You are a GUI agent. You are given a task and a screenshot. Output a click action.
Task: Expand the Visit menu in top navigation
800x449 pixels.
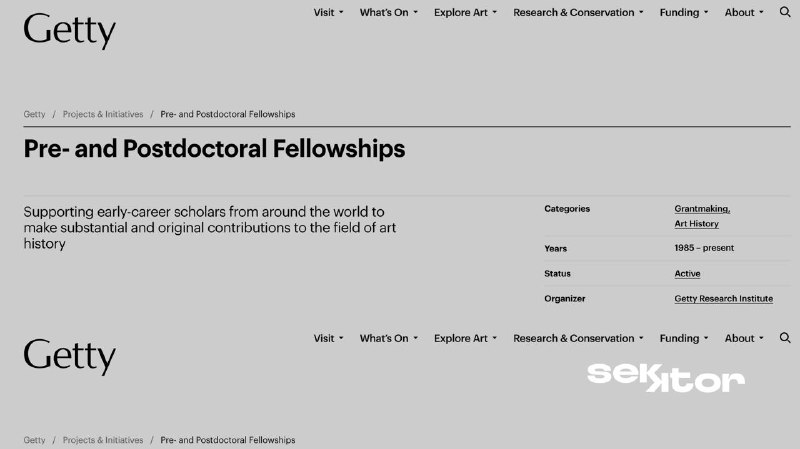(329, 12)
